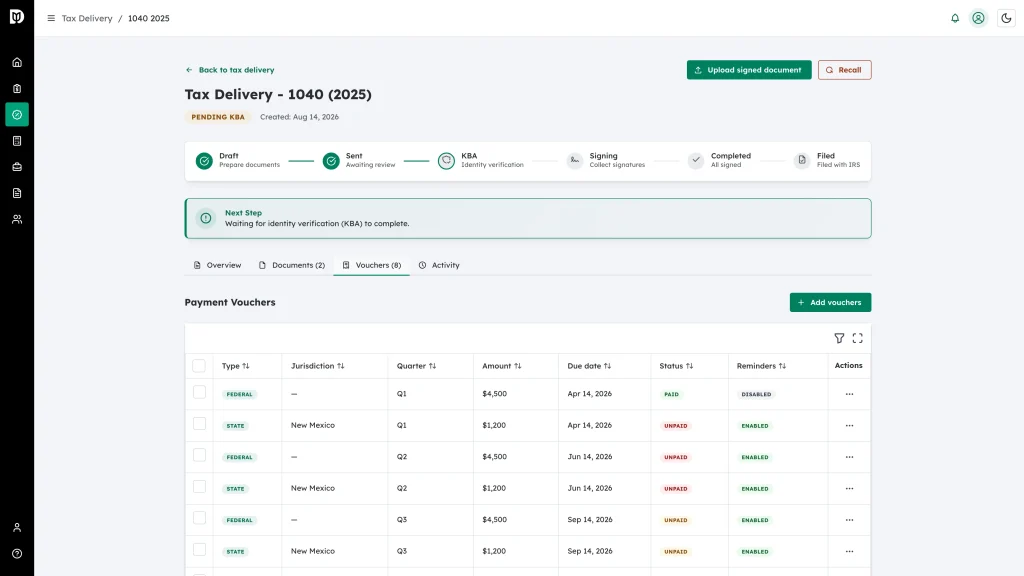The image size is (1024, 576).
Task: Select all vouchers header checkbox
Action: 199,366
